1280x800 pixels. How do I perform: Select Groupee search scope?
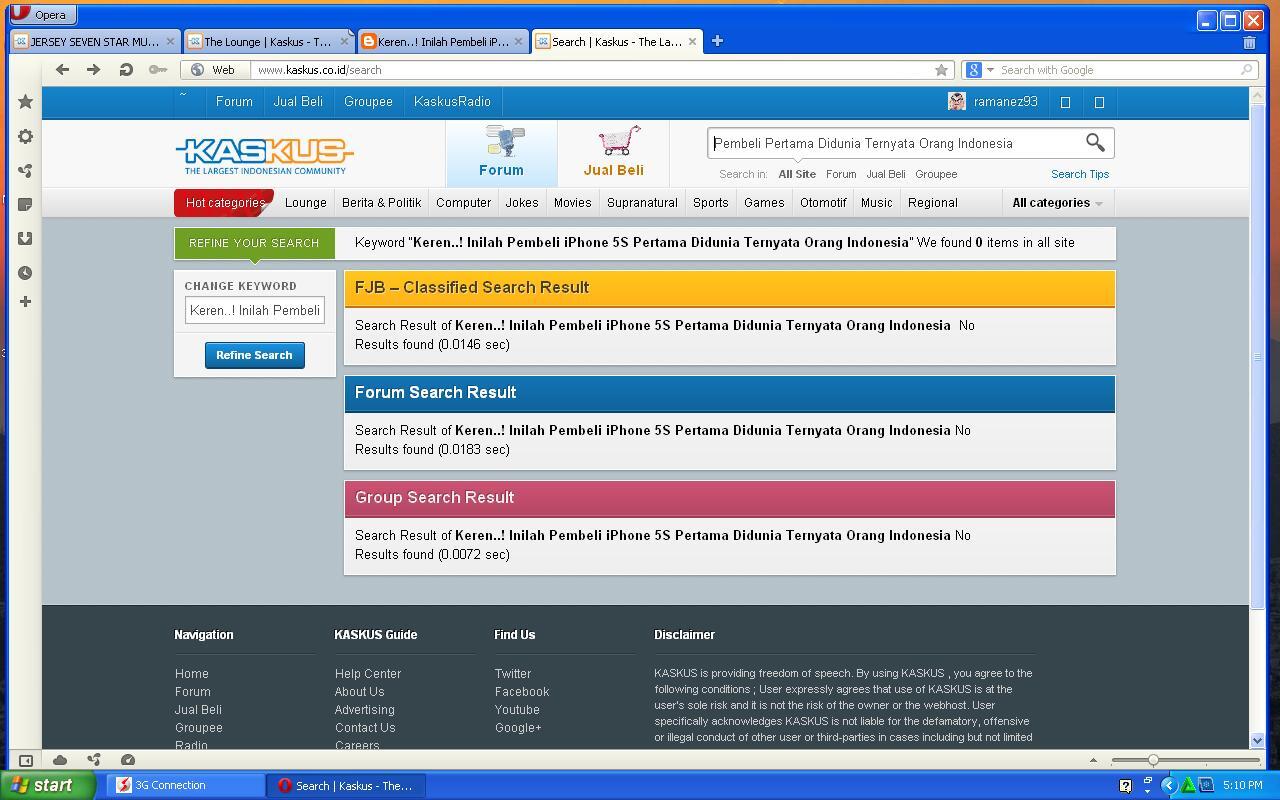936,174
